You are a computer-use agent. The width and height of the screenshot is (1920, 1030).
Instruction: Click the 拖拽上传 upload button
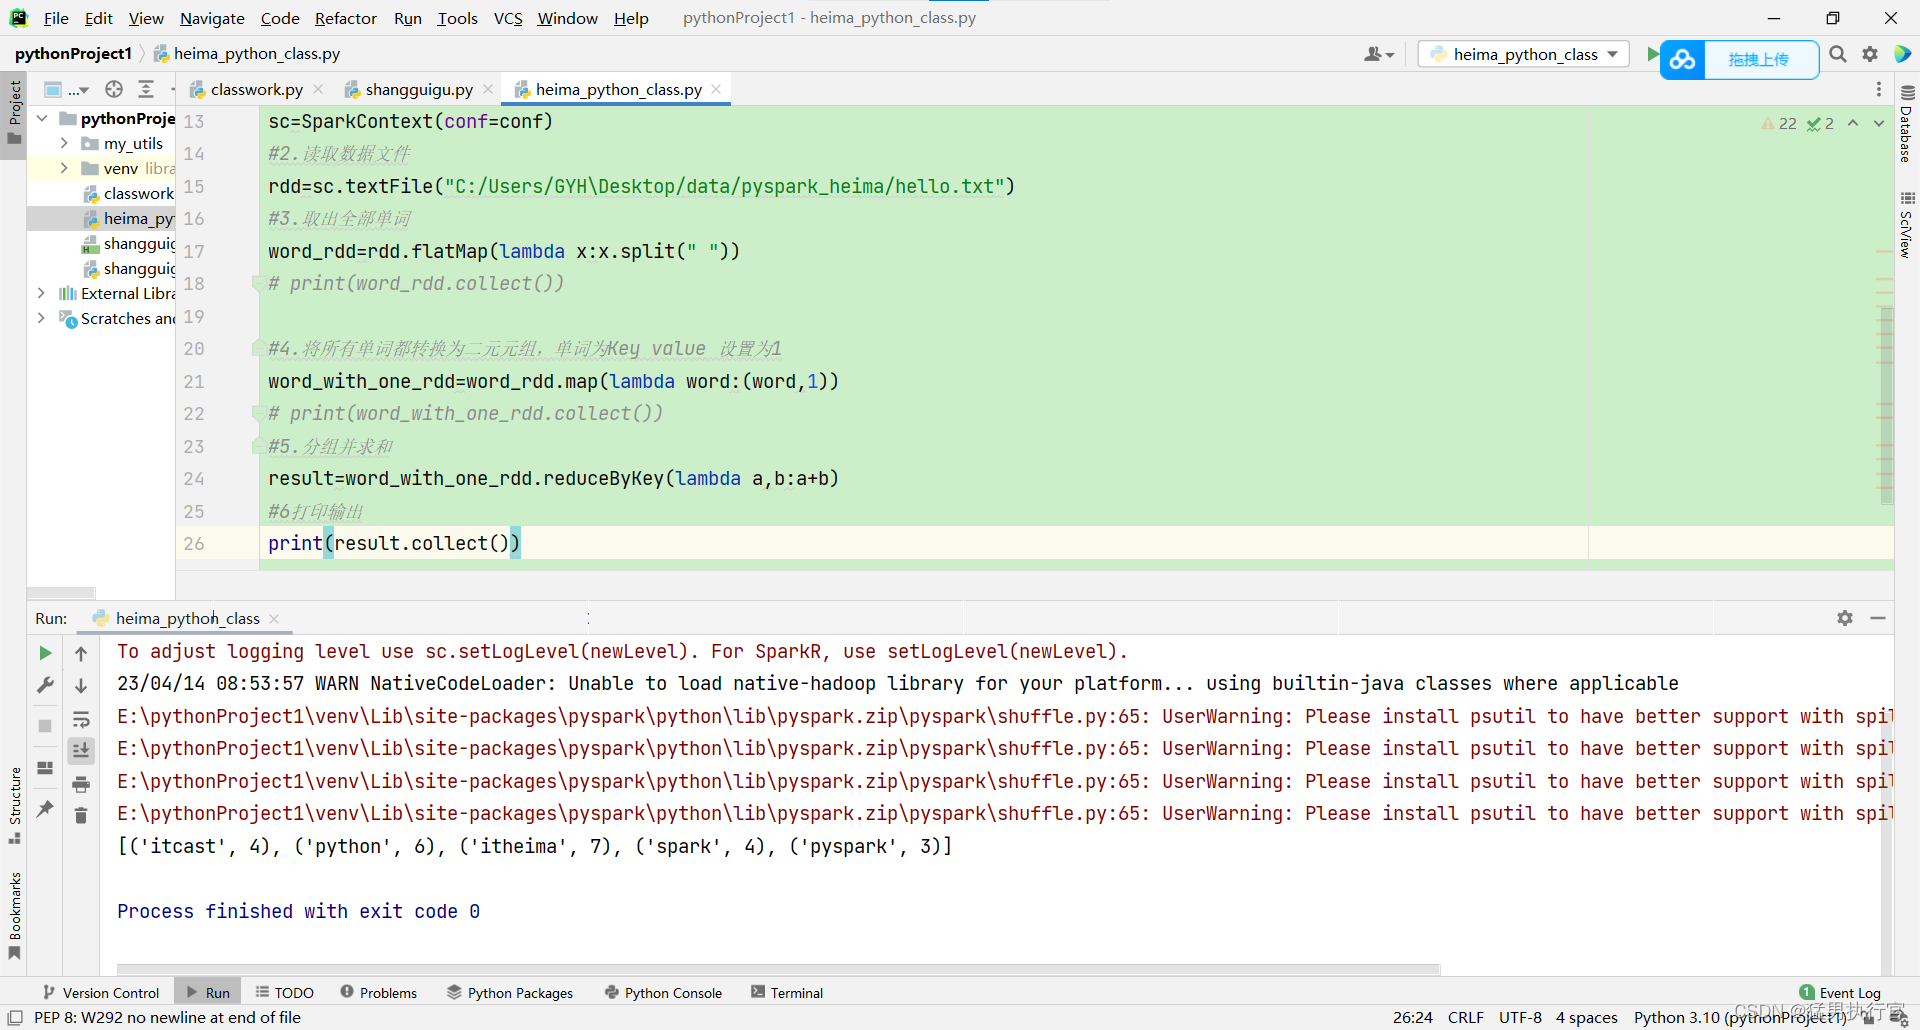(x=1760, y=60)
